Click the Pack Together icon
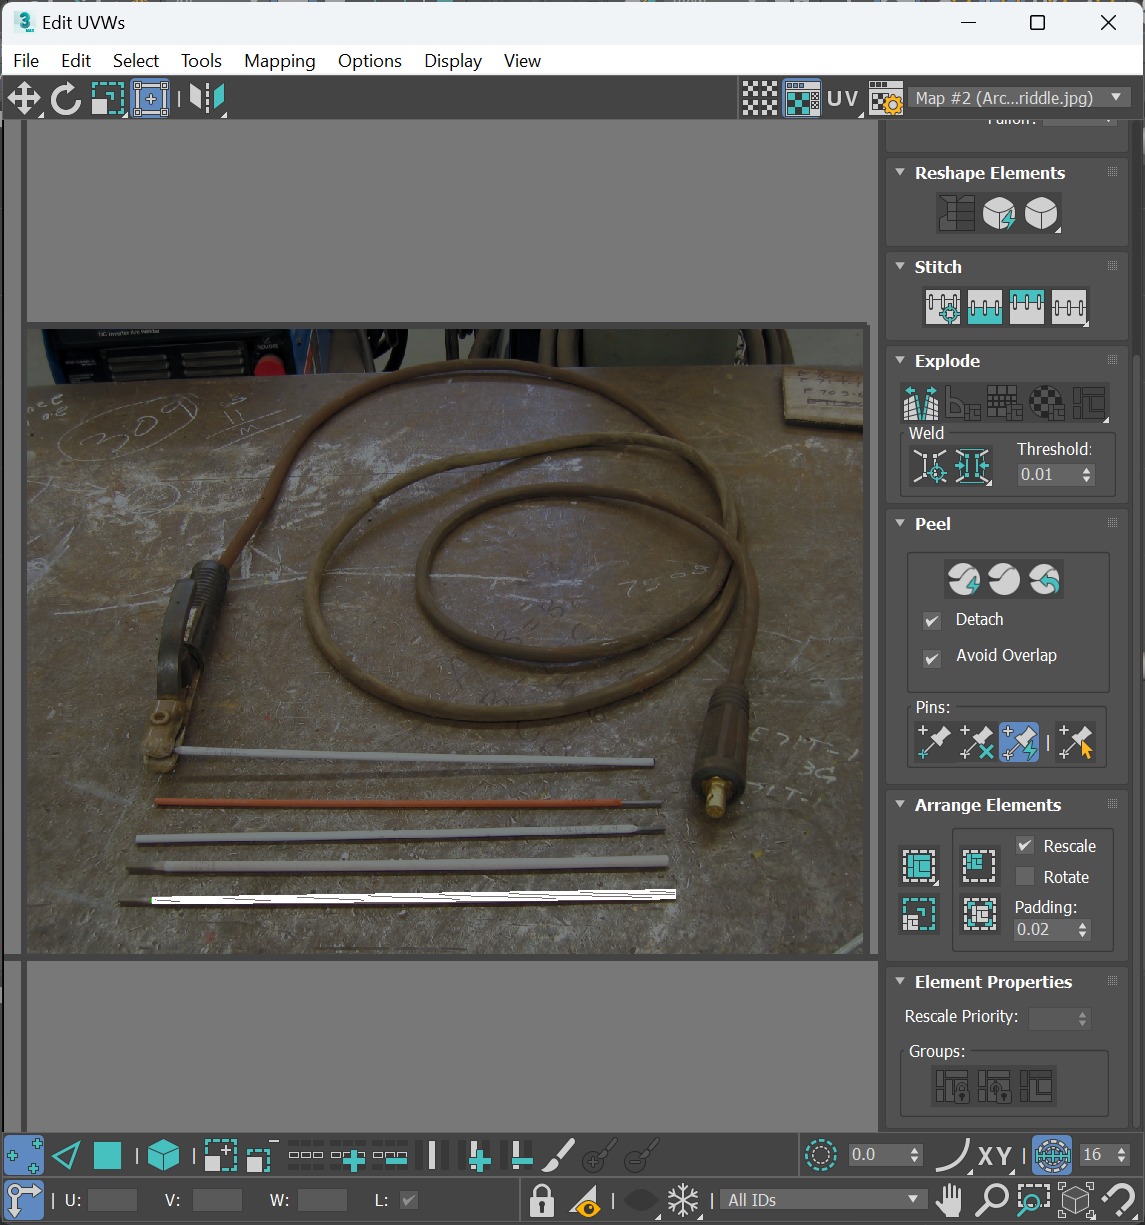 (979, 864)
